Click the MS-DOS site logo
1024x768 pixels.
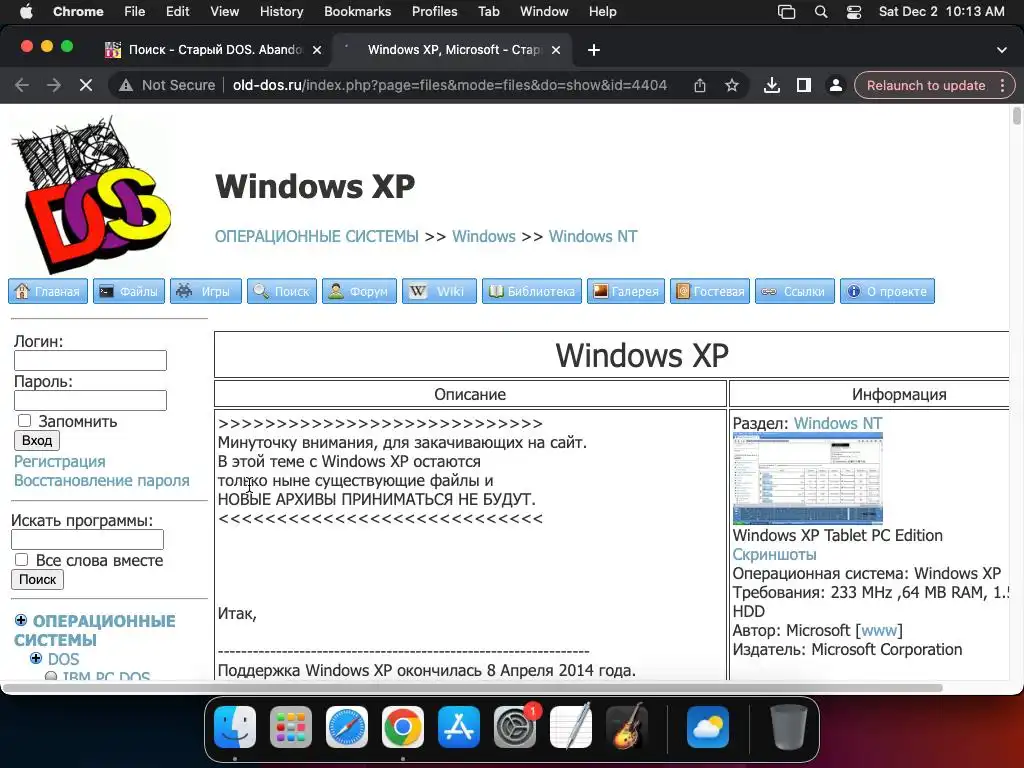pyautogui.click(x=91, y=194)
